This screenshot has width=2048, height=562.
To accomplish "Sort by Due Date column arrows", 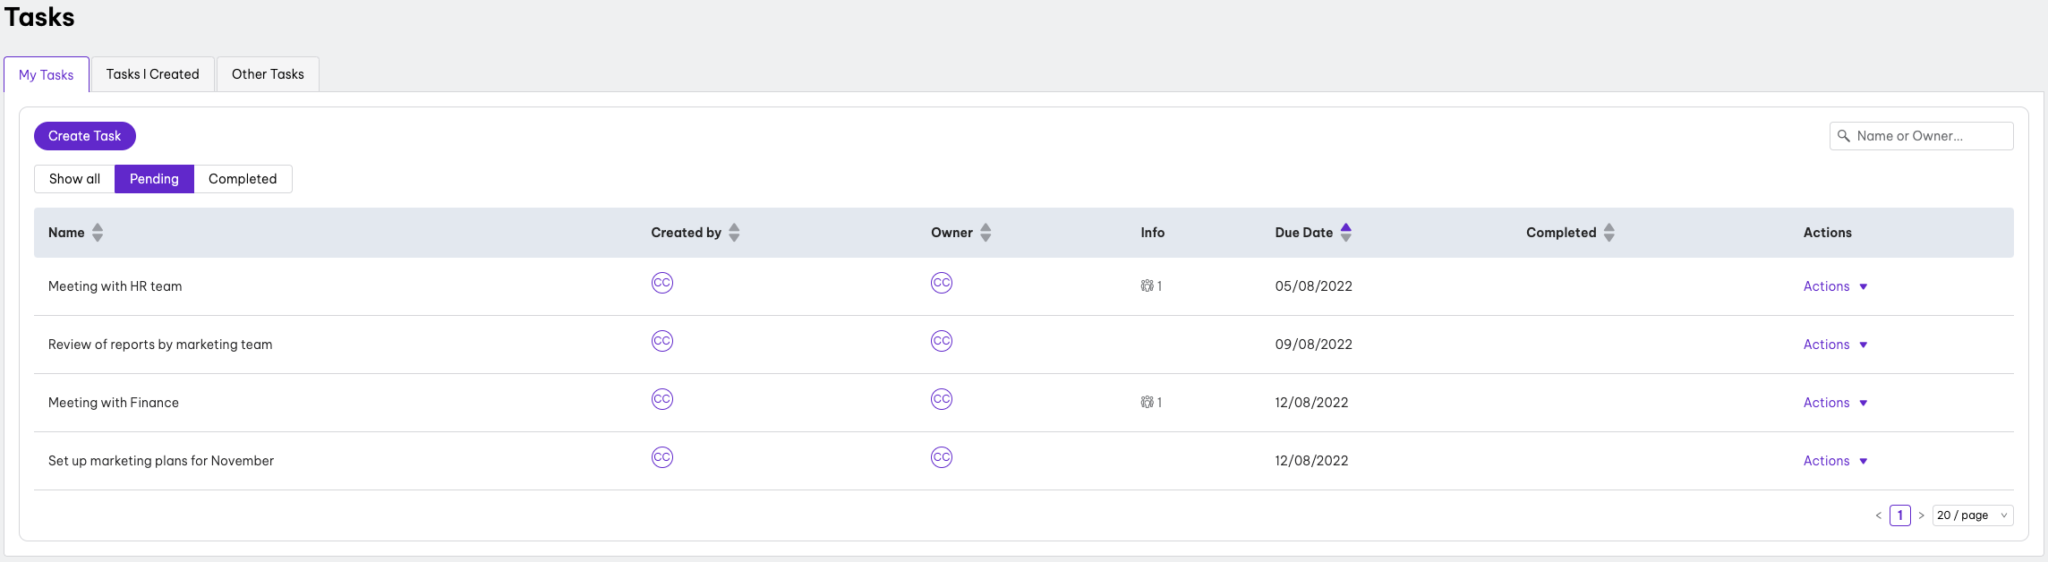I will [1346, 232].
